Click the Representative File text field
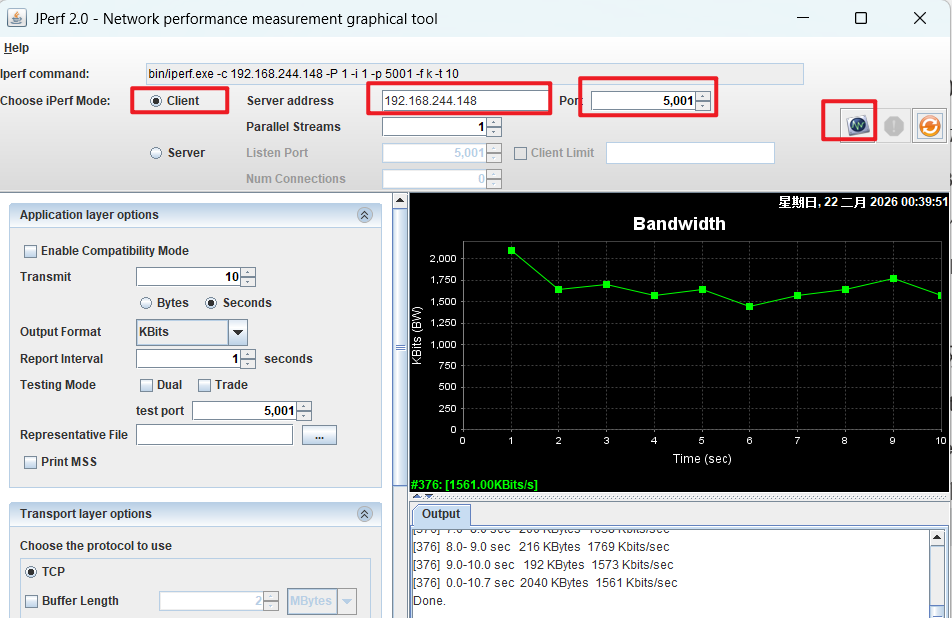Screen dimensions: 952x618 point(214,435)
